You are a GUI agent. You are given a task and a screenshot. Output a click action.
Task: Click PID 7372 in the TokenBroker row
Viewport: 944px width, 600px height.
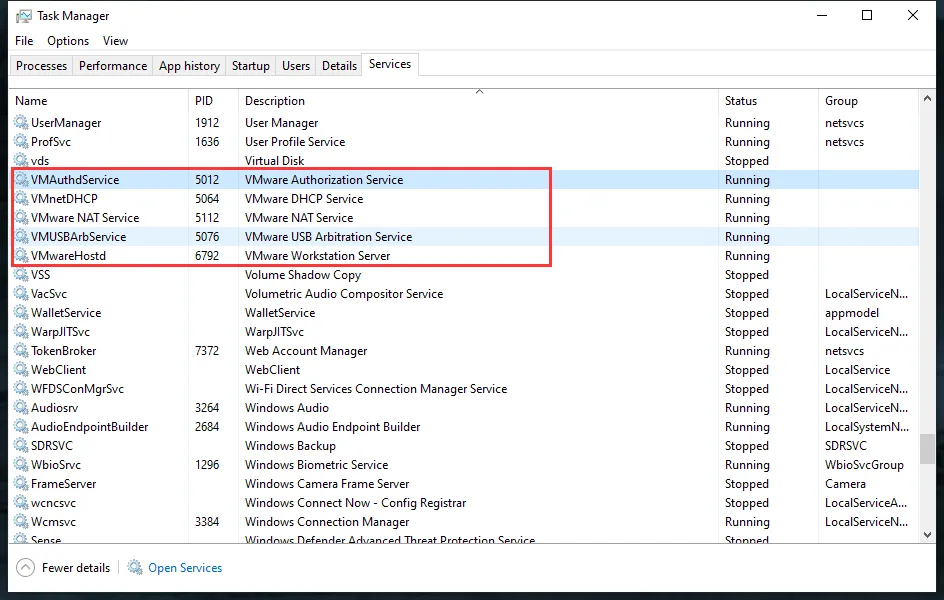pyautogui.click(x=207, y=350)
